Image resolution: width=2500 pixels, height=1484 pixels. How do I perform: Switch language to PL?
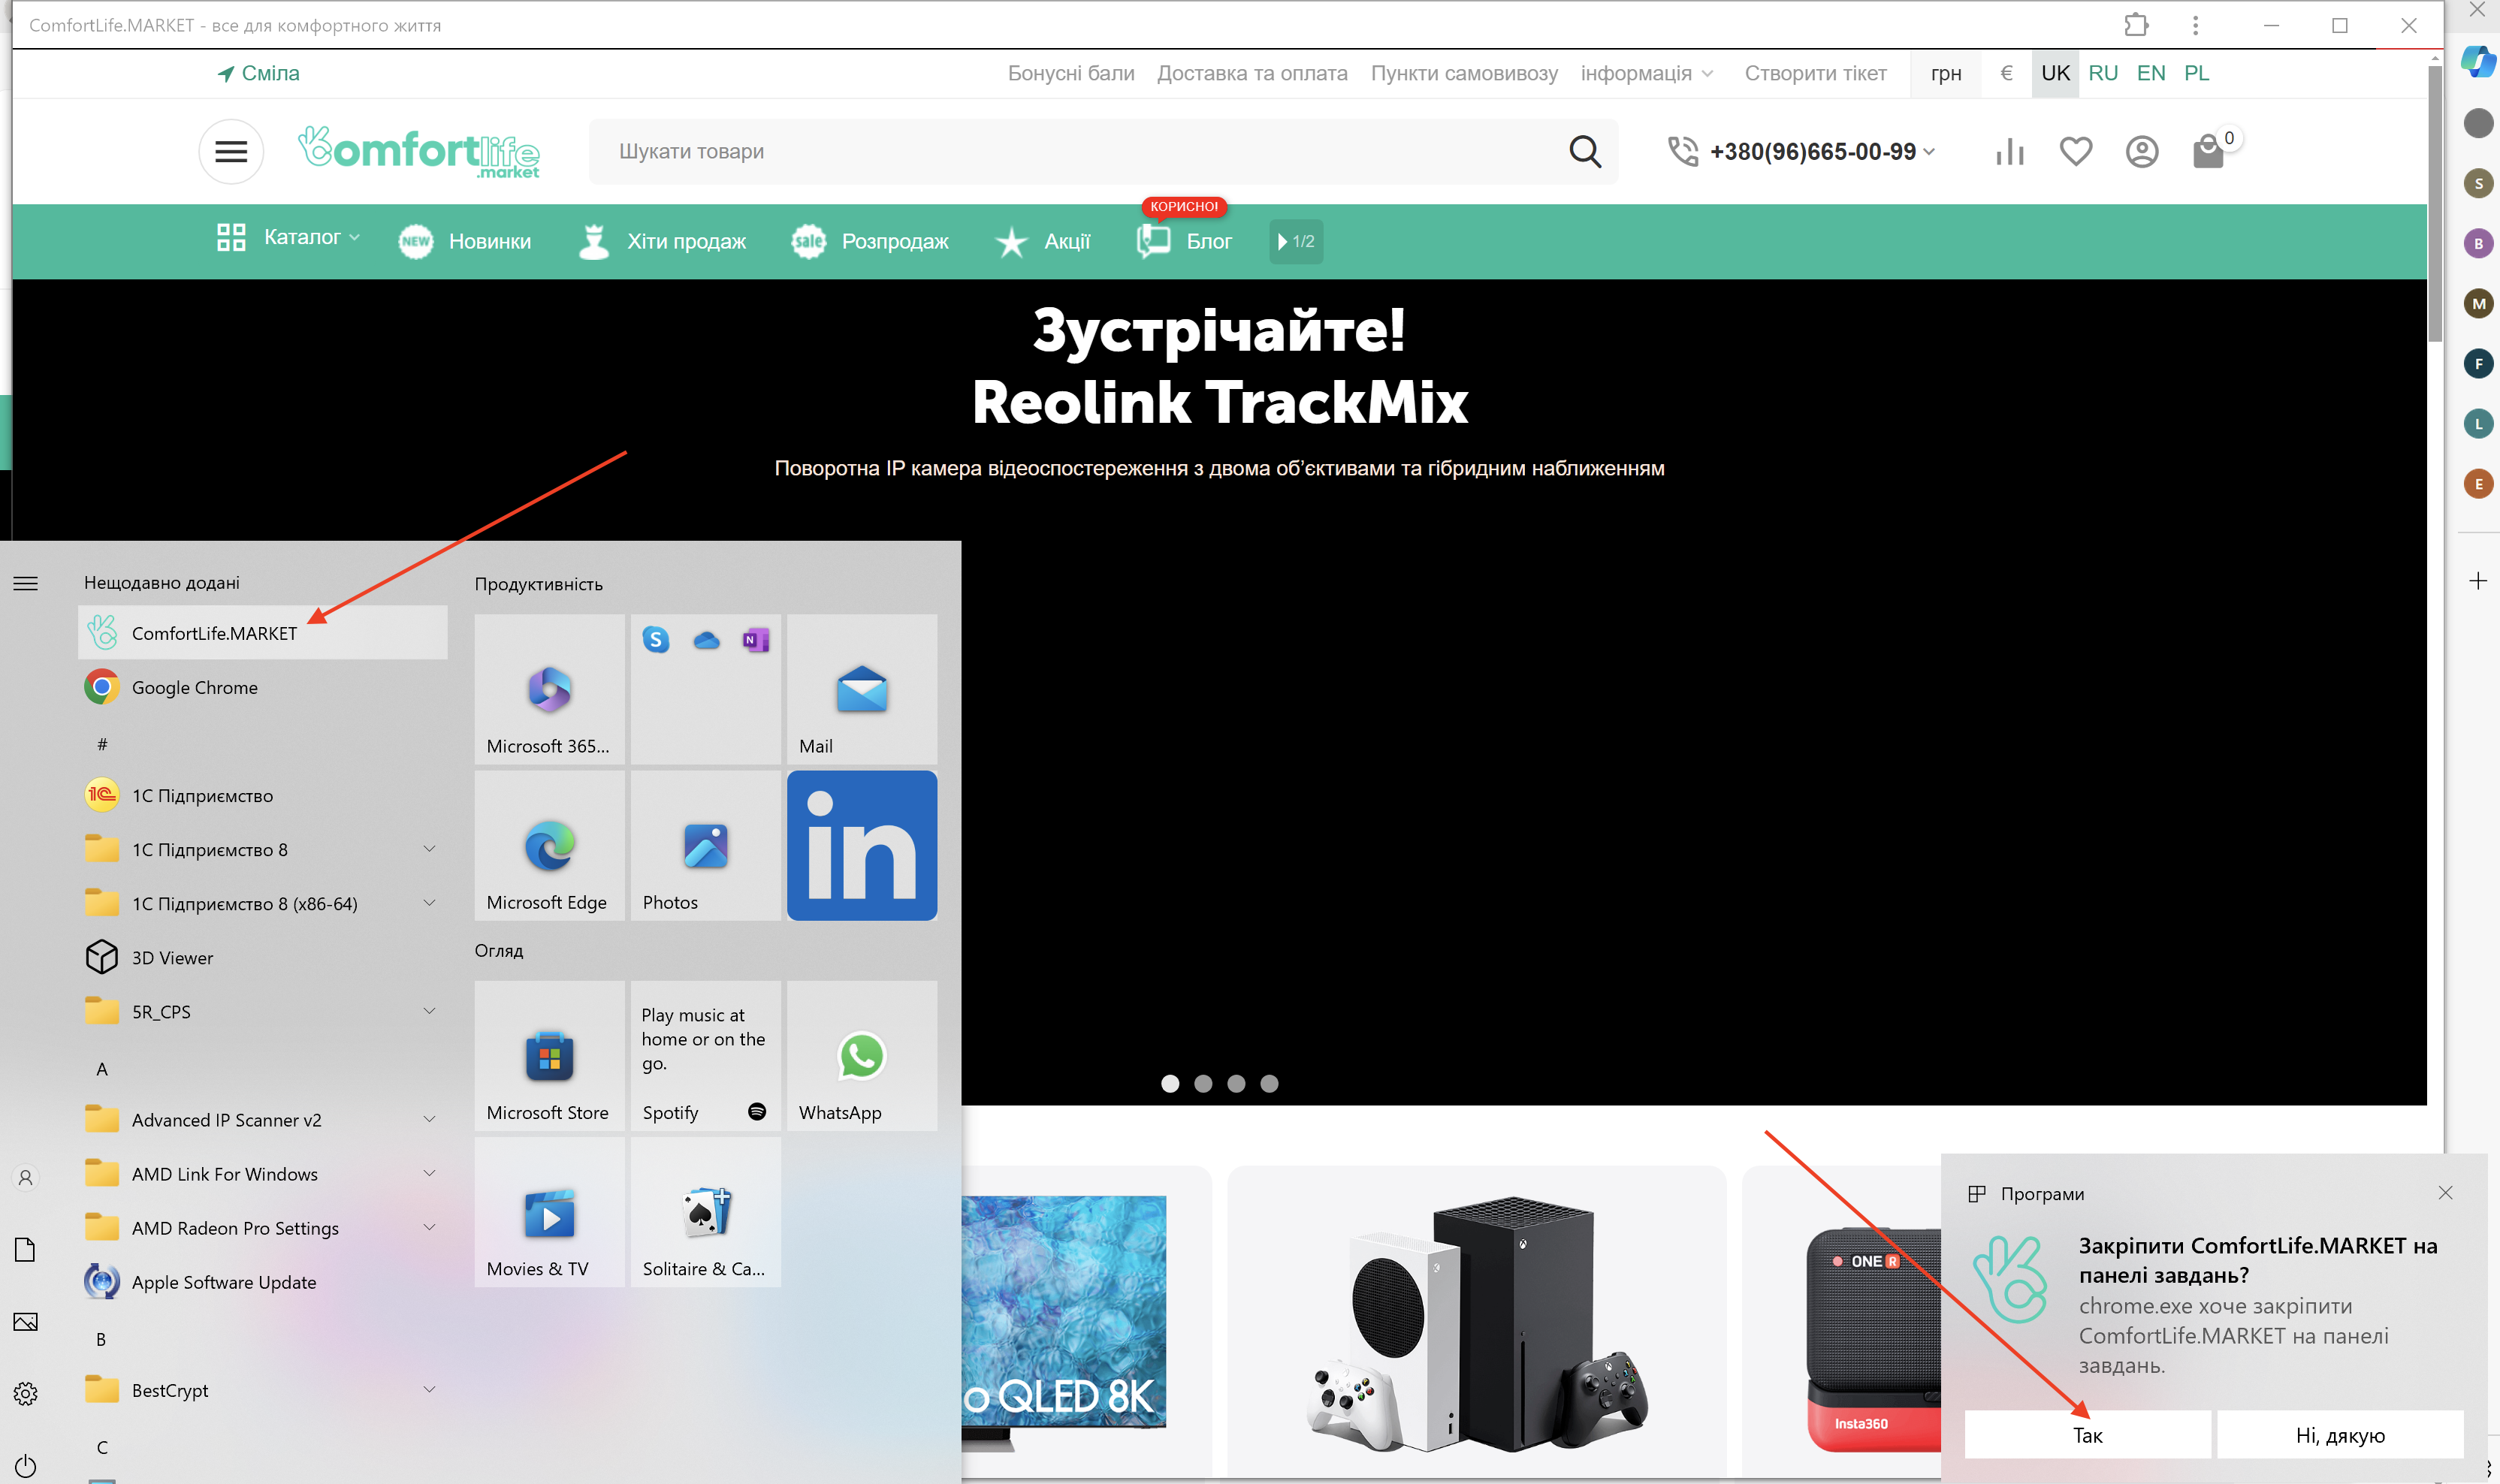click(x=2196, y=73)
